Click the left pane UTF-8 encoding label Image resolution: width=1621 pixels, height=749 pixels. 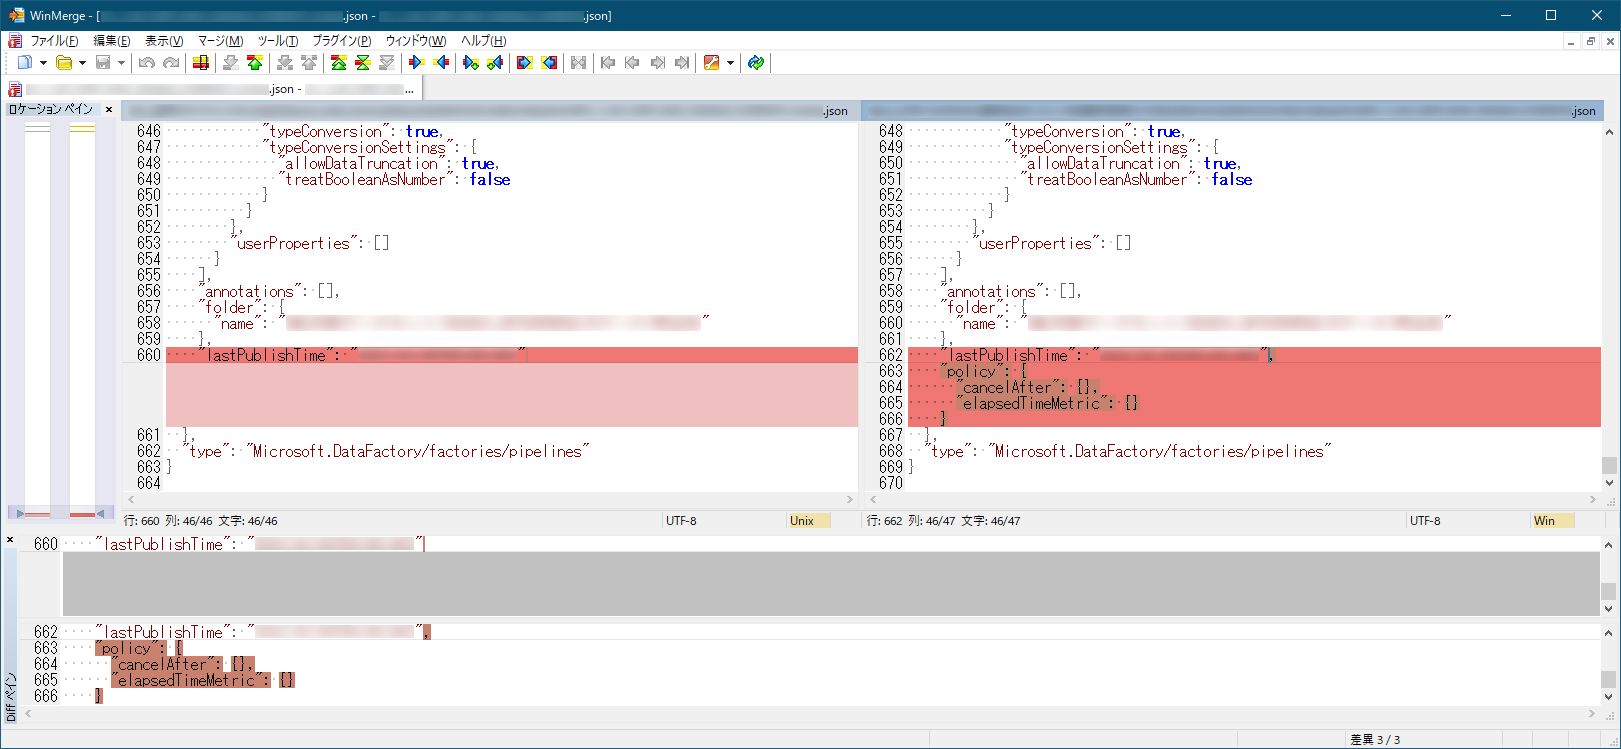(x=681, y=521)
